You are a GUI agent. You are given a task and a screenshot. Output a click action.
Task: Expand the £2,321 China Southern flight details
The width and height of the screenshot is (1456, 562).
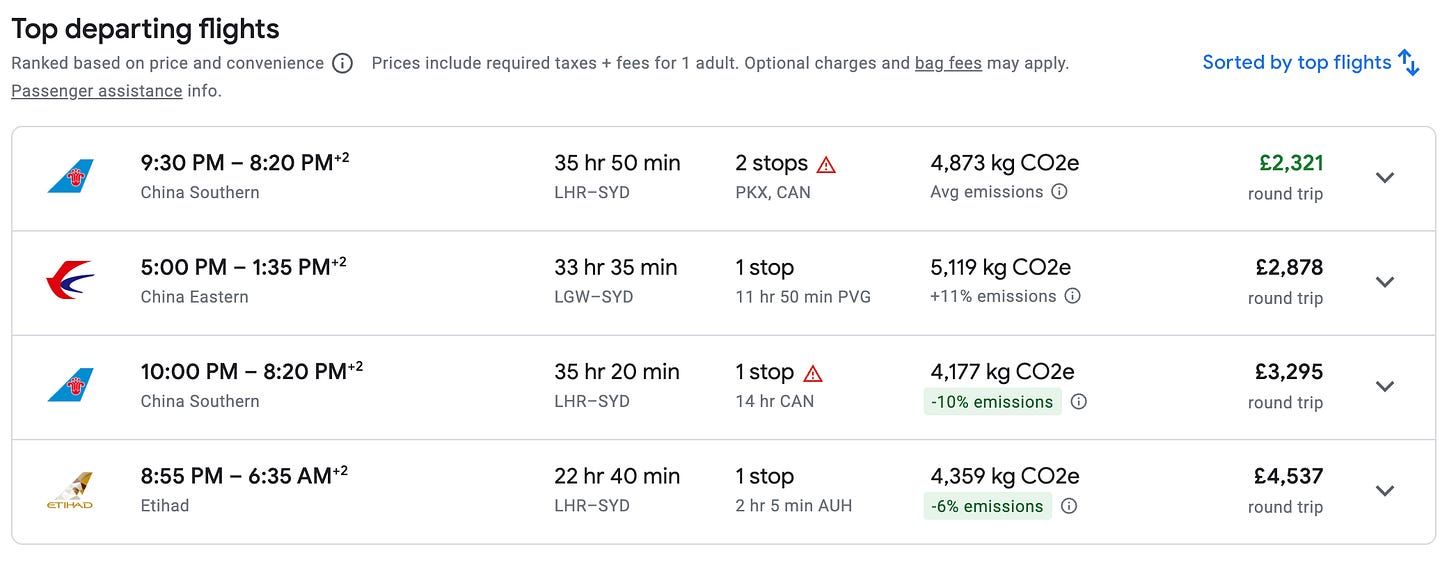(x=1384, y=178)
